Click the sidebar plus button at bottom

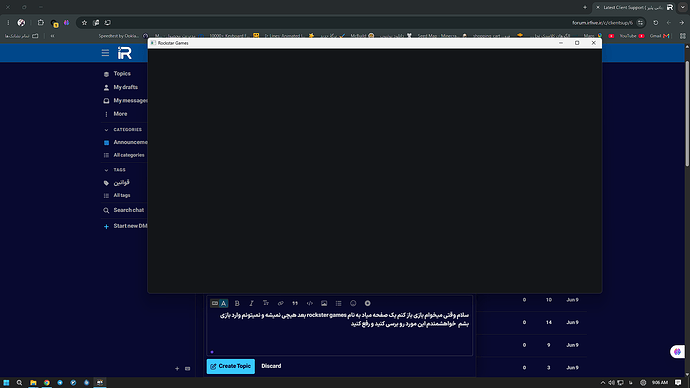[177, 369]
